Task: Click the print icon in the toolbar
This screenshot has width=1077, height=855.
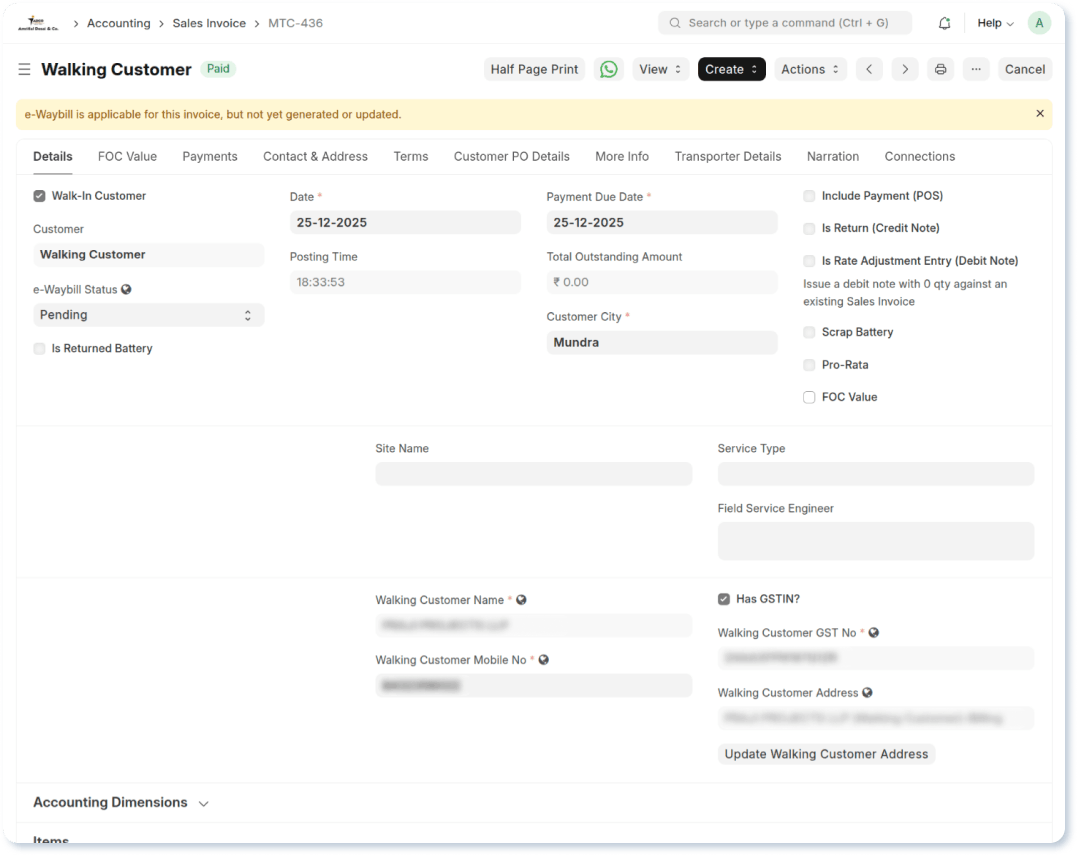Action: click(939, 69)
